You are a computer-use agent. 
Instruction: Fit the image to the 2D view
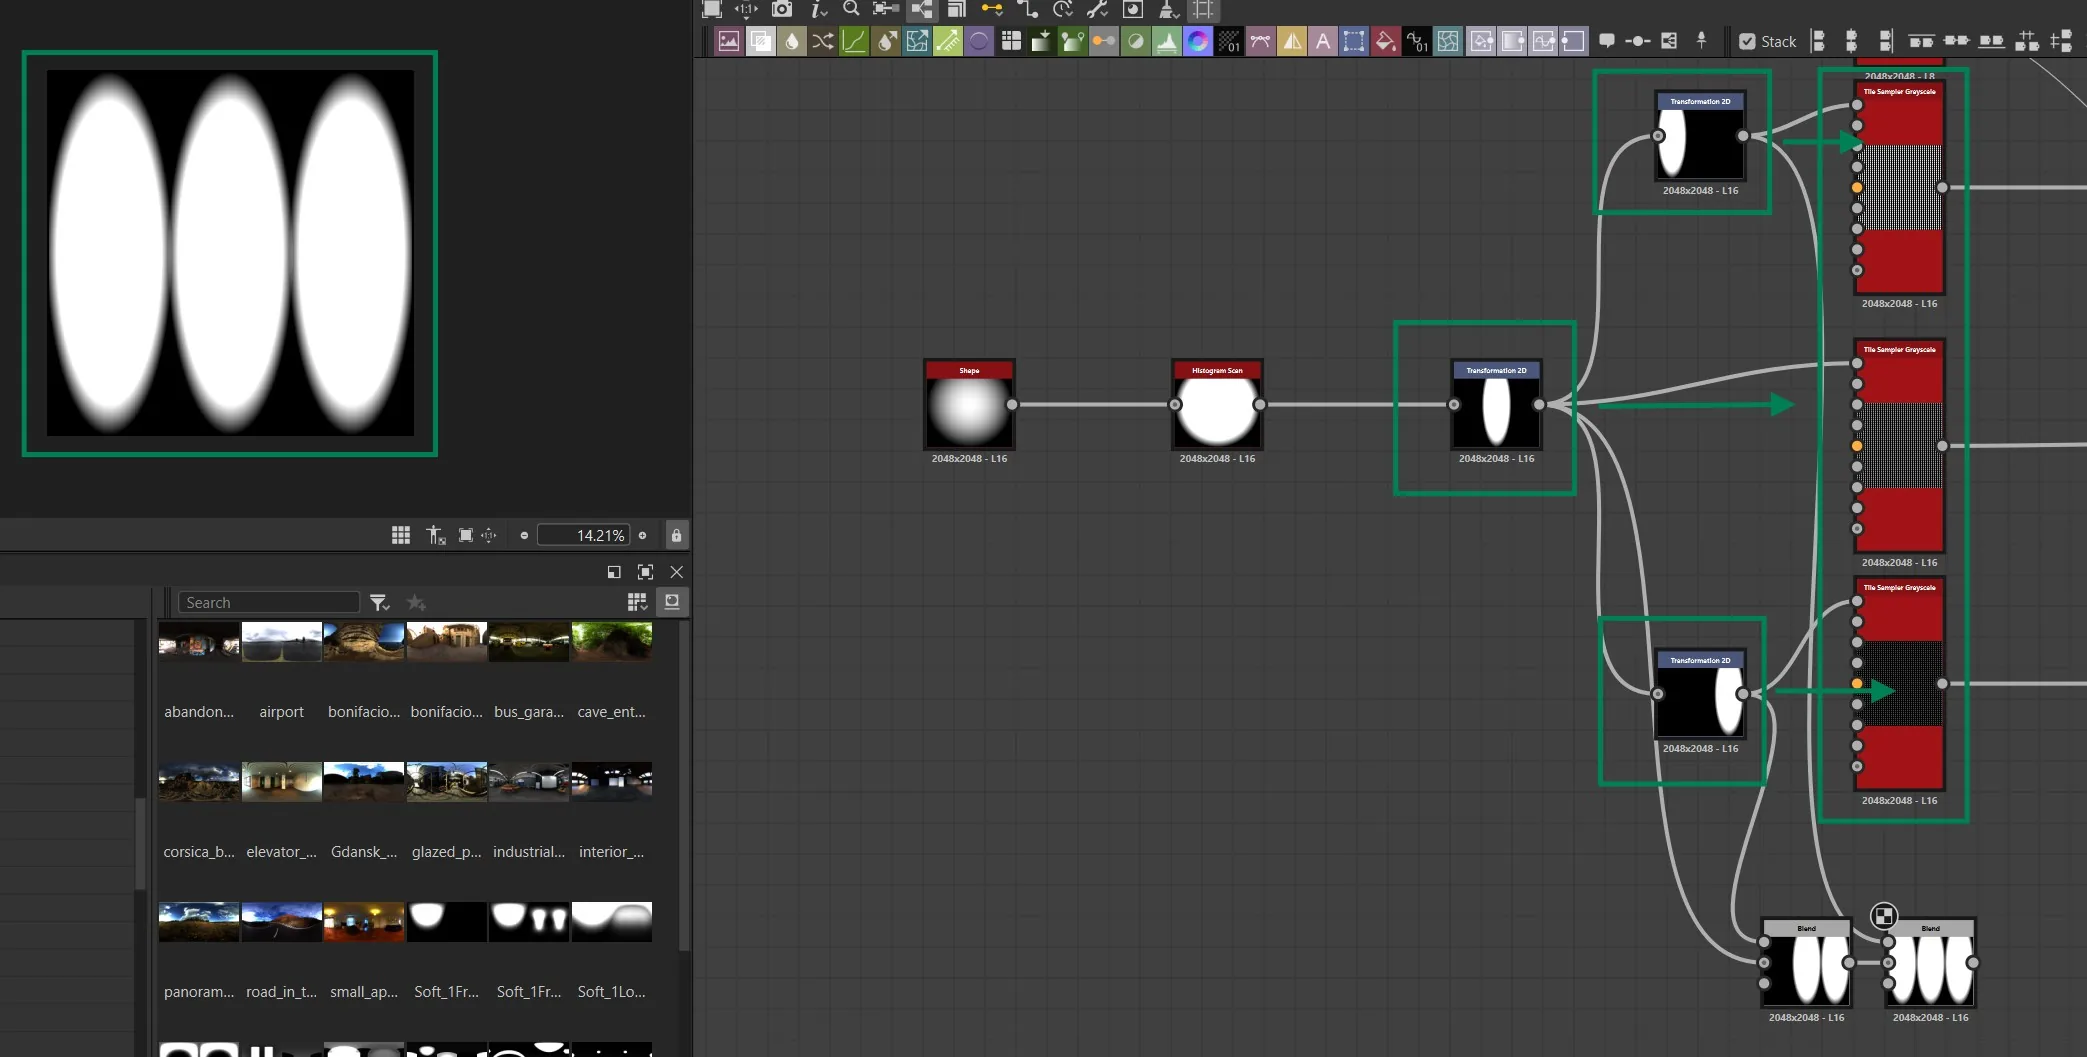tap(466, 535)
